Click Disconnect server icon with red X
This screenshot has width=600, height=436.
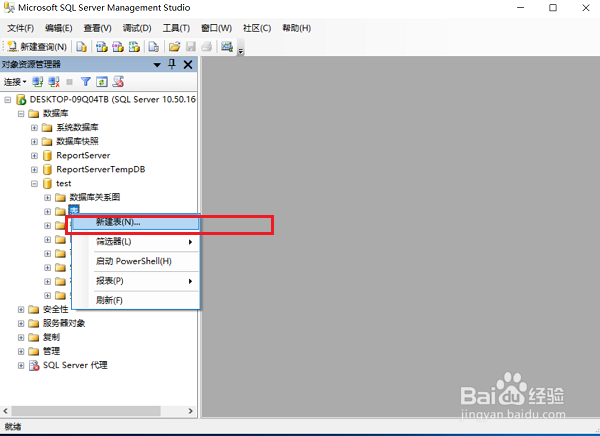coord(54,82)
